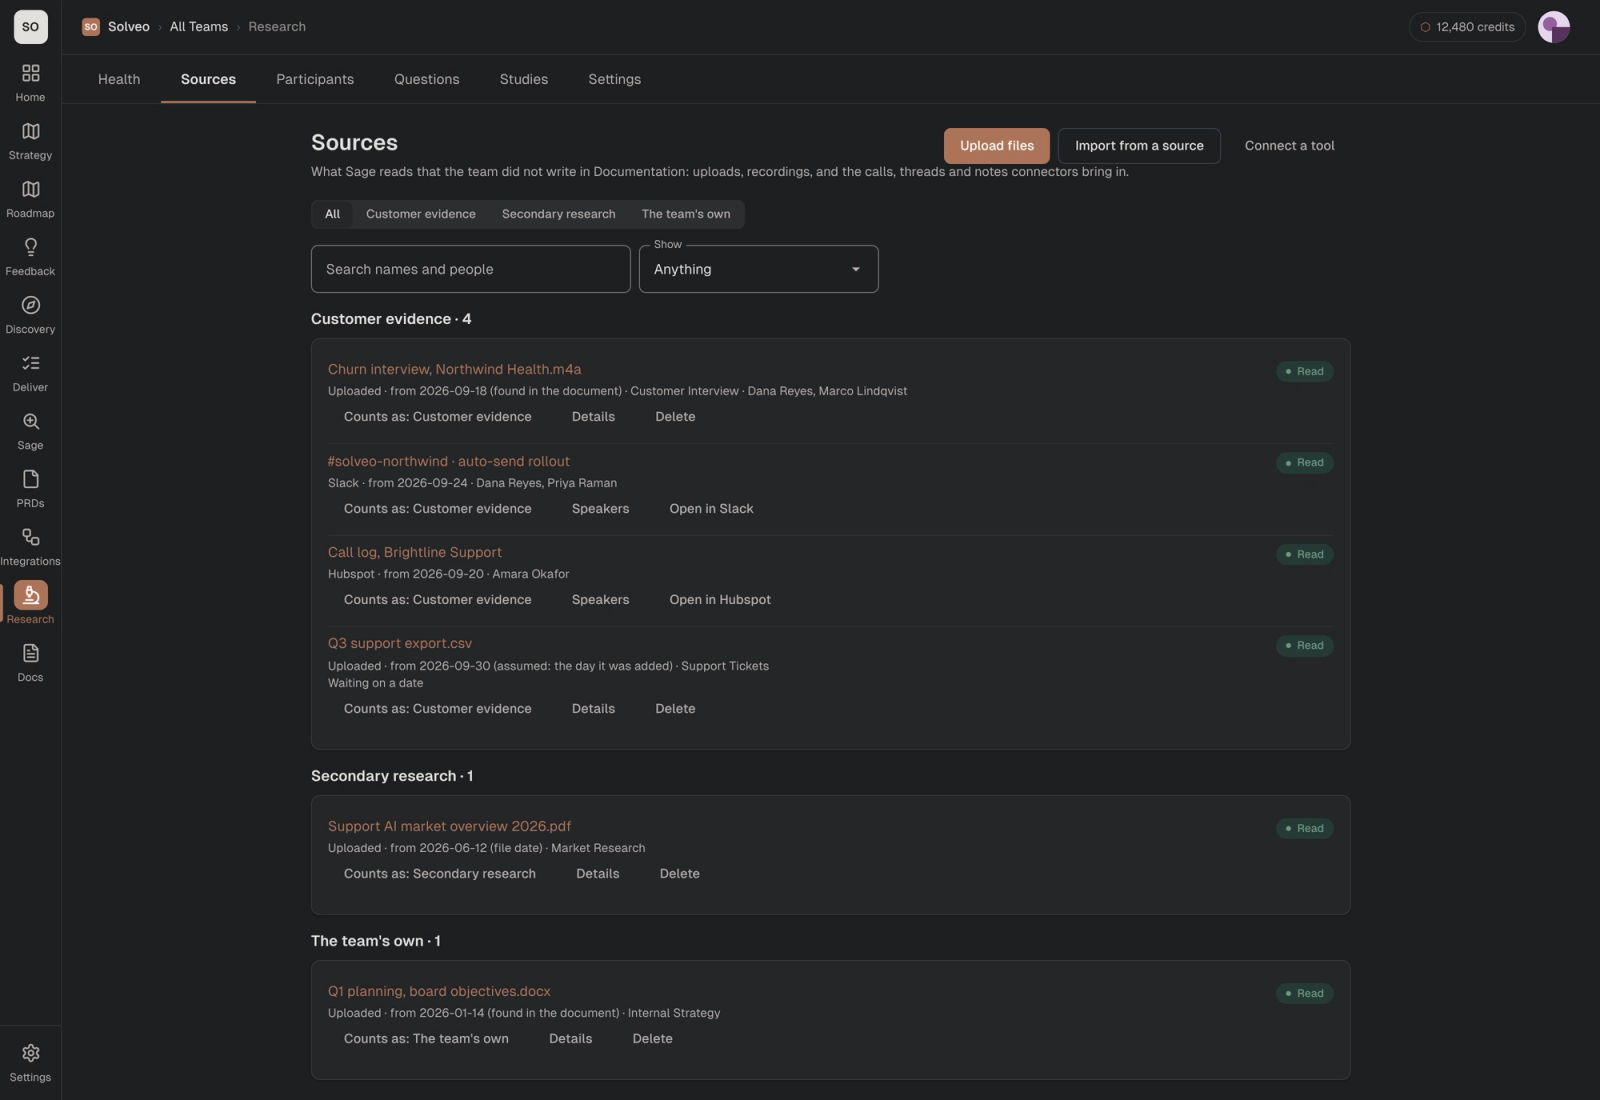Click Import from a source
Screen dimensions: 1600x1100
1139,146
